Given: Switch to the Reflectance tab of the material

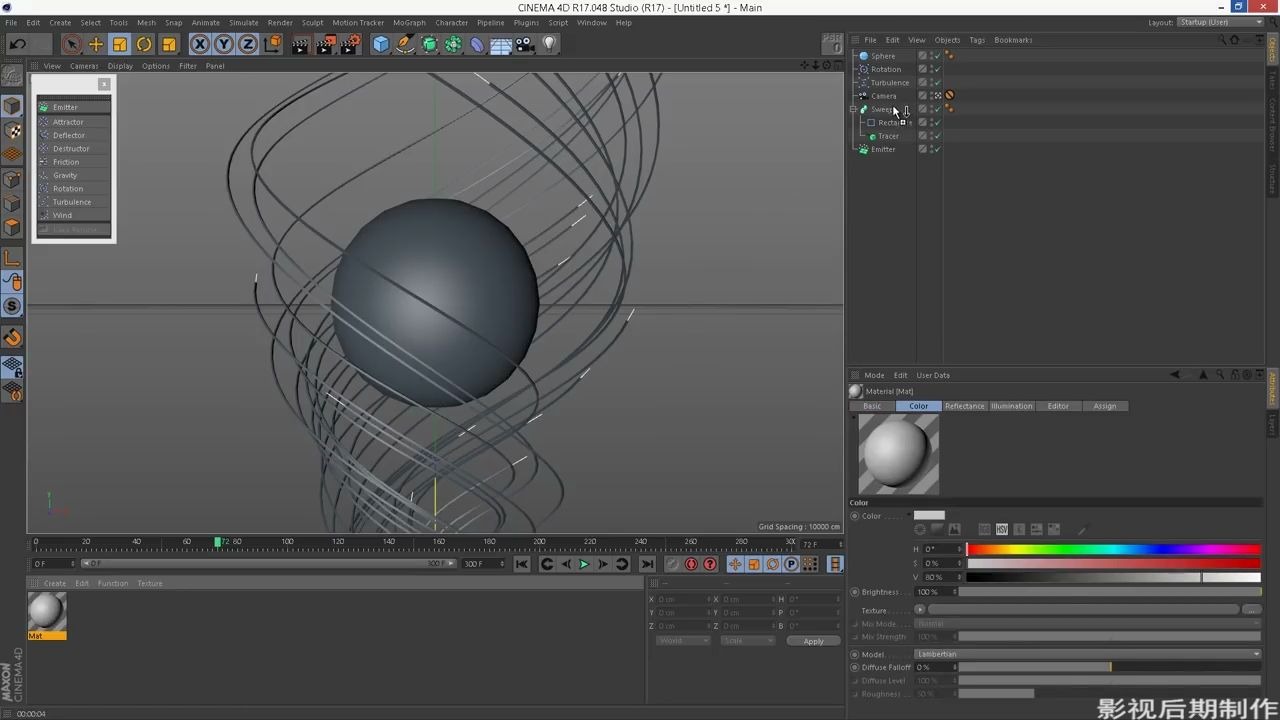Looking at the screenshot, I should 964,406.
